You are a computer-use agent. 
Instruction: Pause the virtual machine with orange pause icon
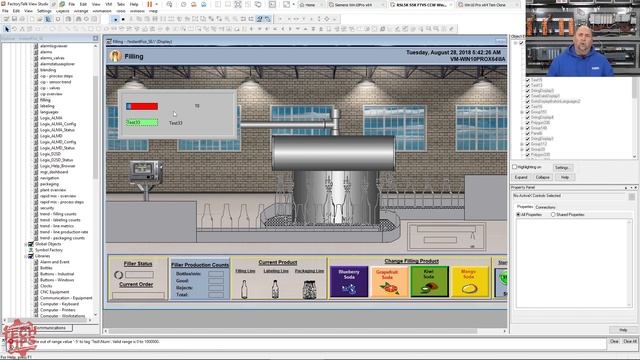(x=149, y=4)
